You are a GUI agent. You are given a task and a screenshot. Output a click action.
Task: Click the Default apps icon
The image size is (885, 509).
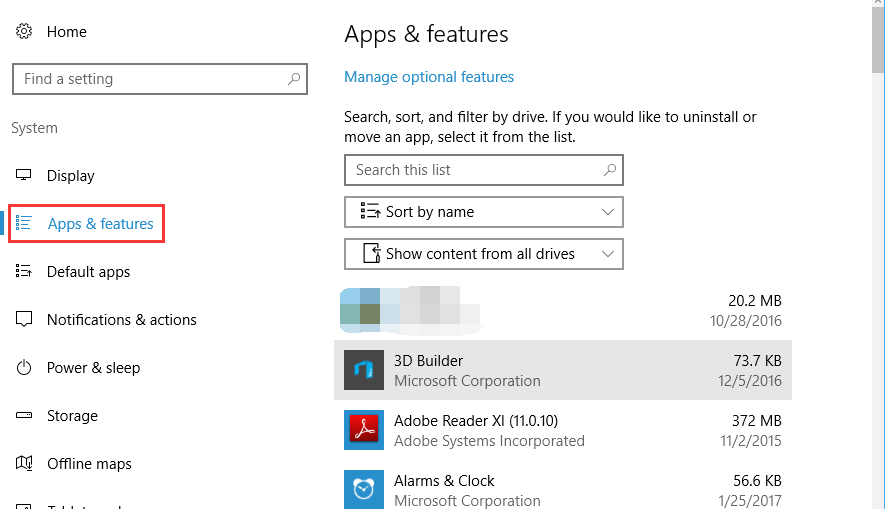(24, 271)
